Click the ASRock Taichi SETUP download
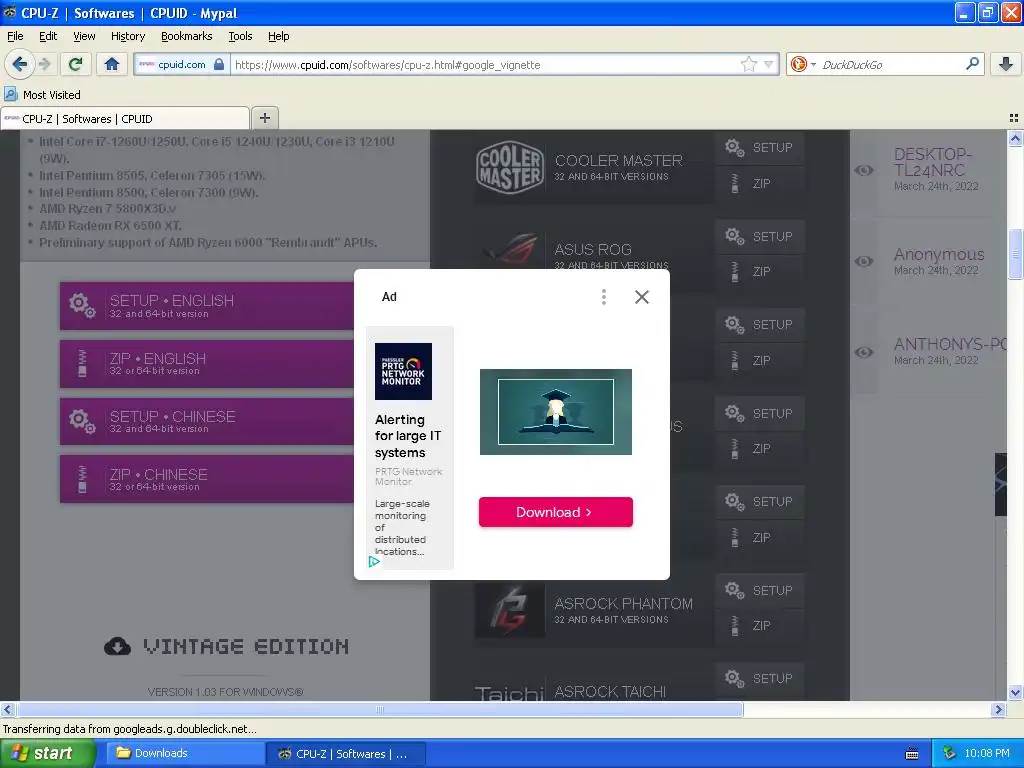This screenshot has width=1024, height=768. coord(760,679)
